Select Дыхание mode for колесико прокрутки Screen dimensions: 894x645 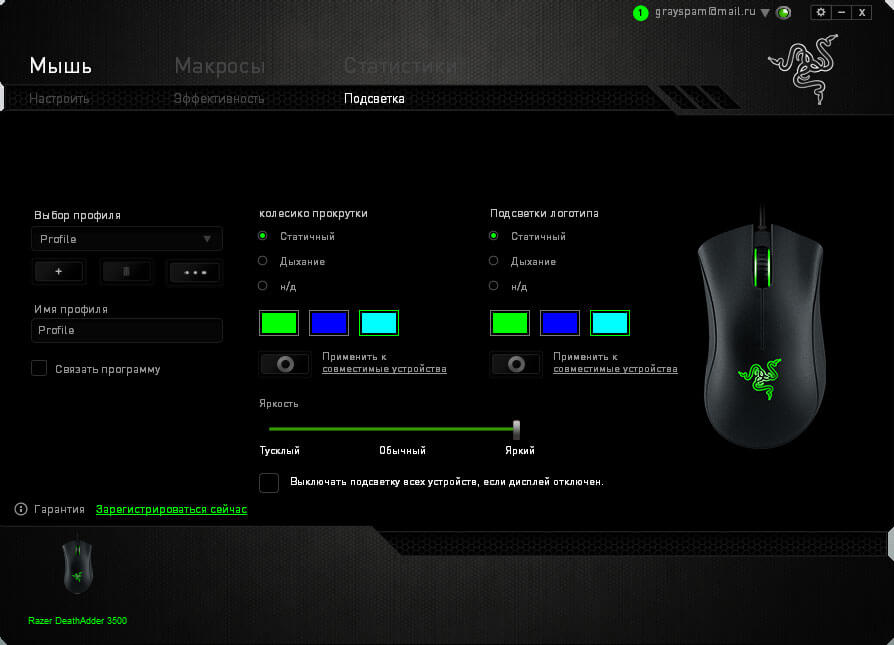pyautogui.click(x=262, y=261)
